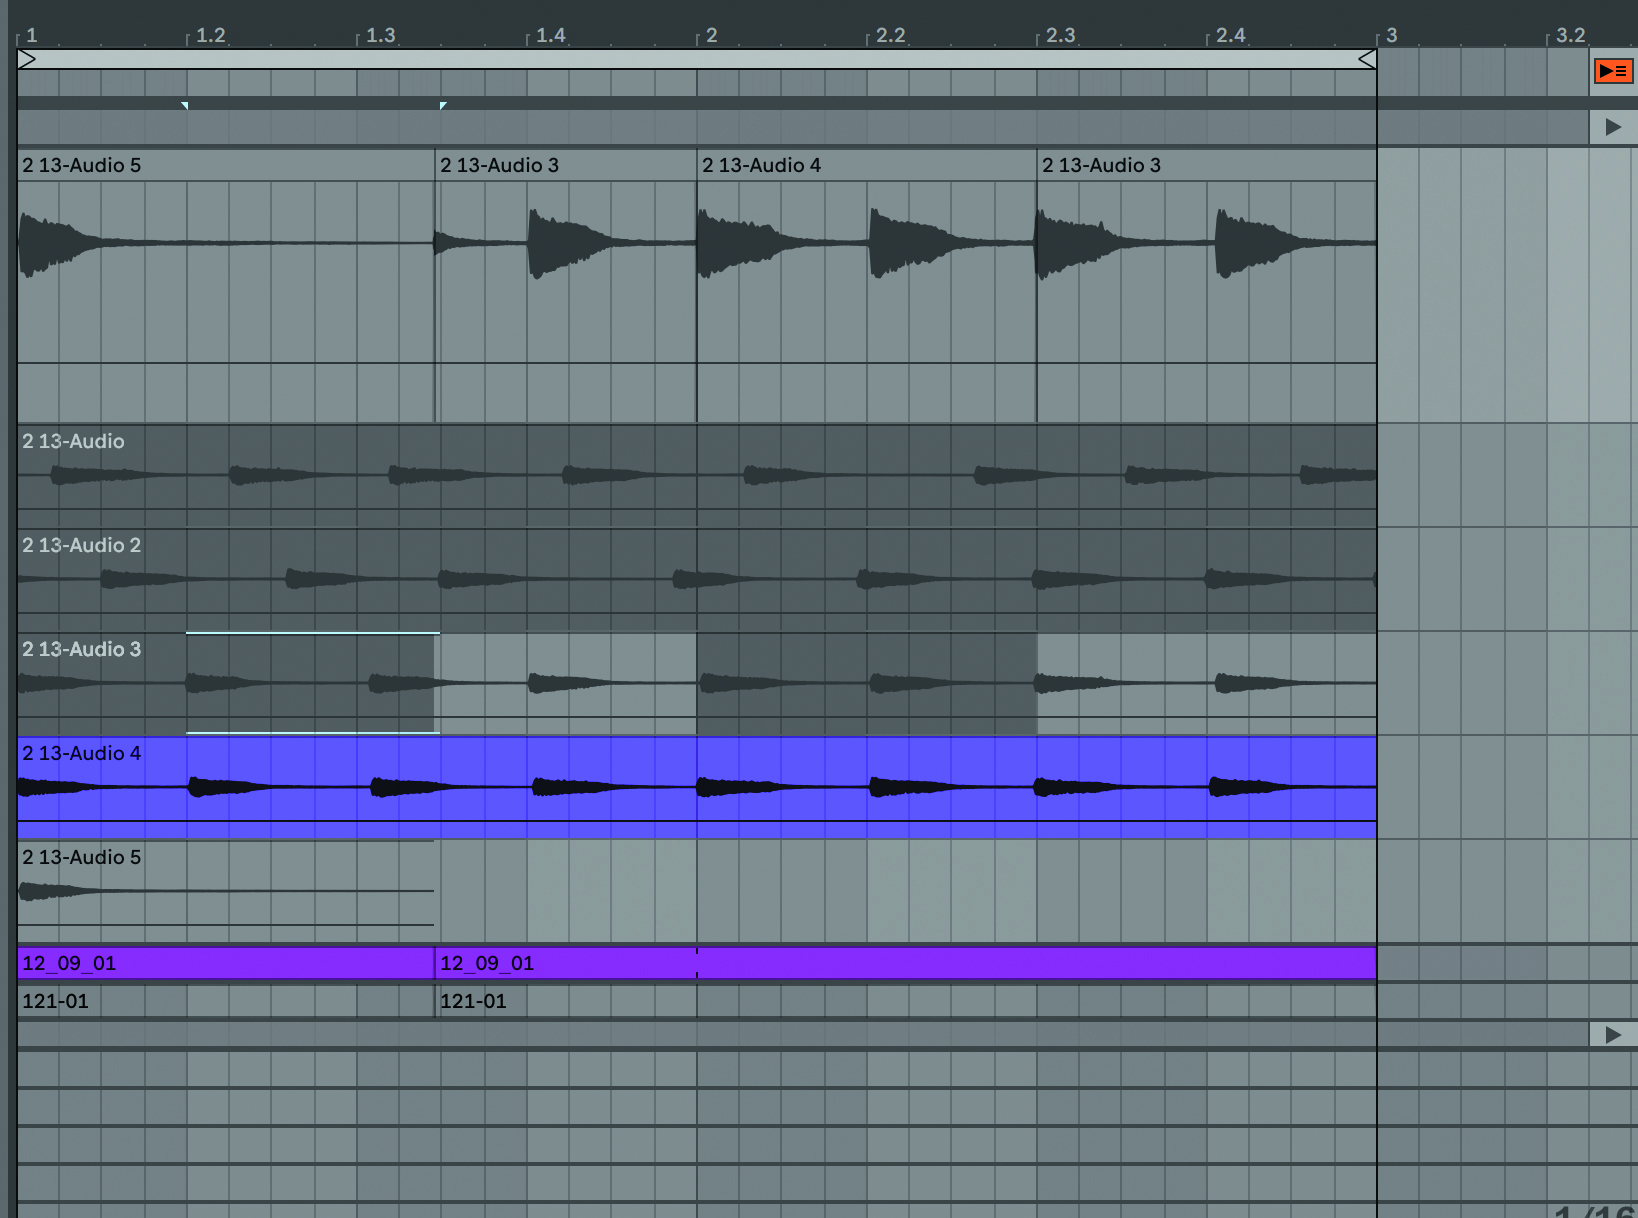This screenshot has width=1638, height=1218.
Task: Click the waveform in the '2 13-Audio 4' main clip
Action: (867, 243)
